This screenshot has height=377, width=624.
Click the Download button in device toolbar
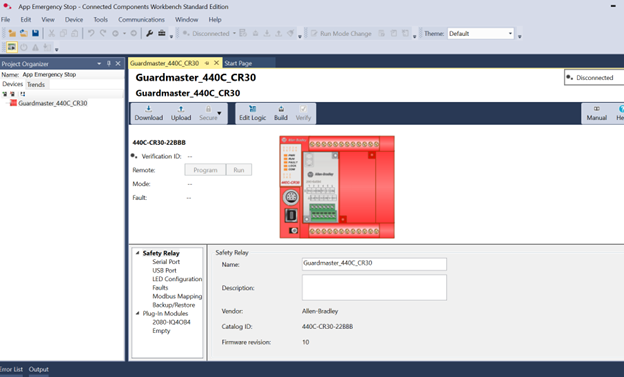tap(148, 113)
